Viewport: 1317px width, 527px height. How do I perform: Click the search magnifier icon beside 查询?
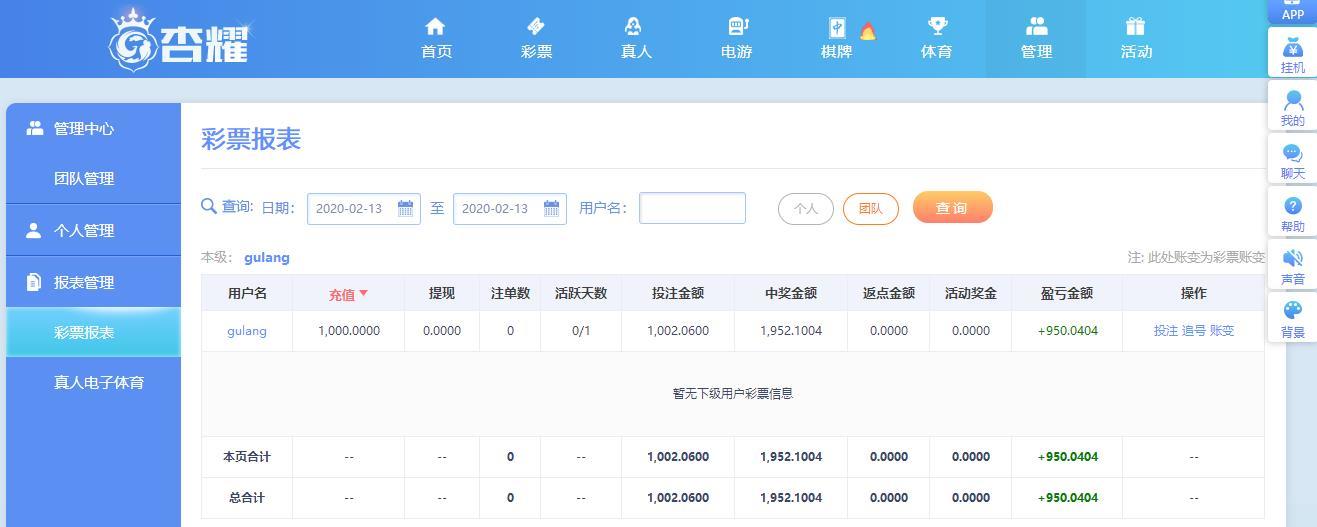click(209, 206)
